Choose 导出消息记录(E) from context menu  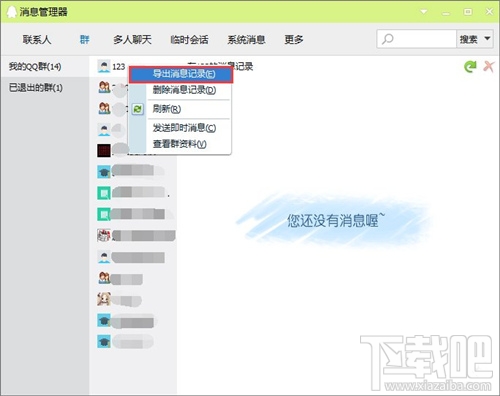point(181,74)
